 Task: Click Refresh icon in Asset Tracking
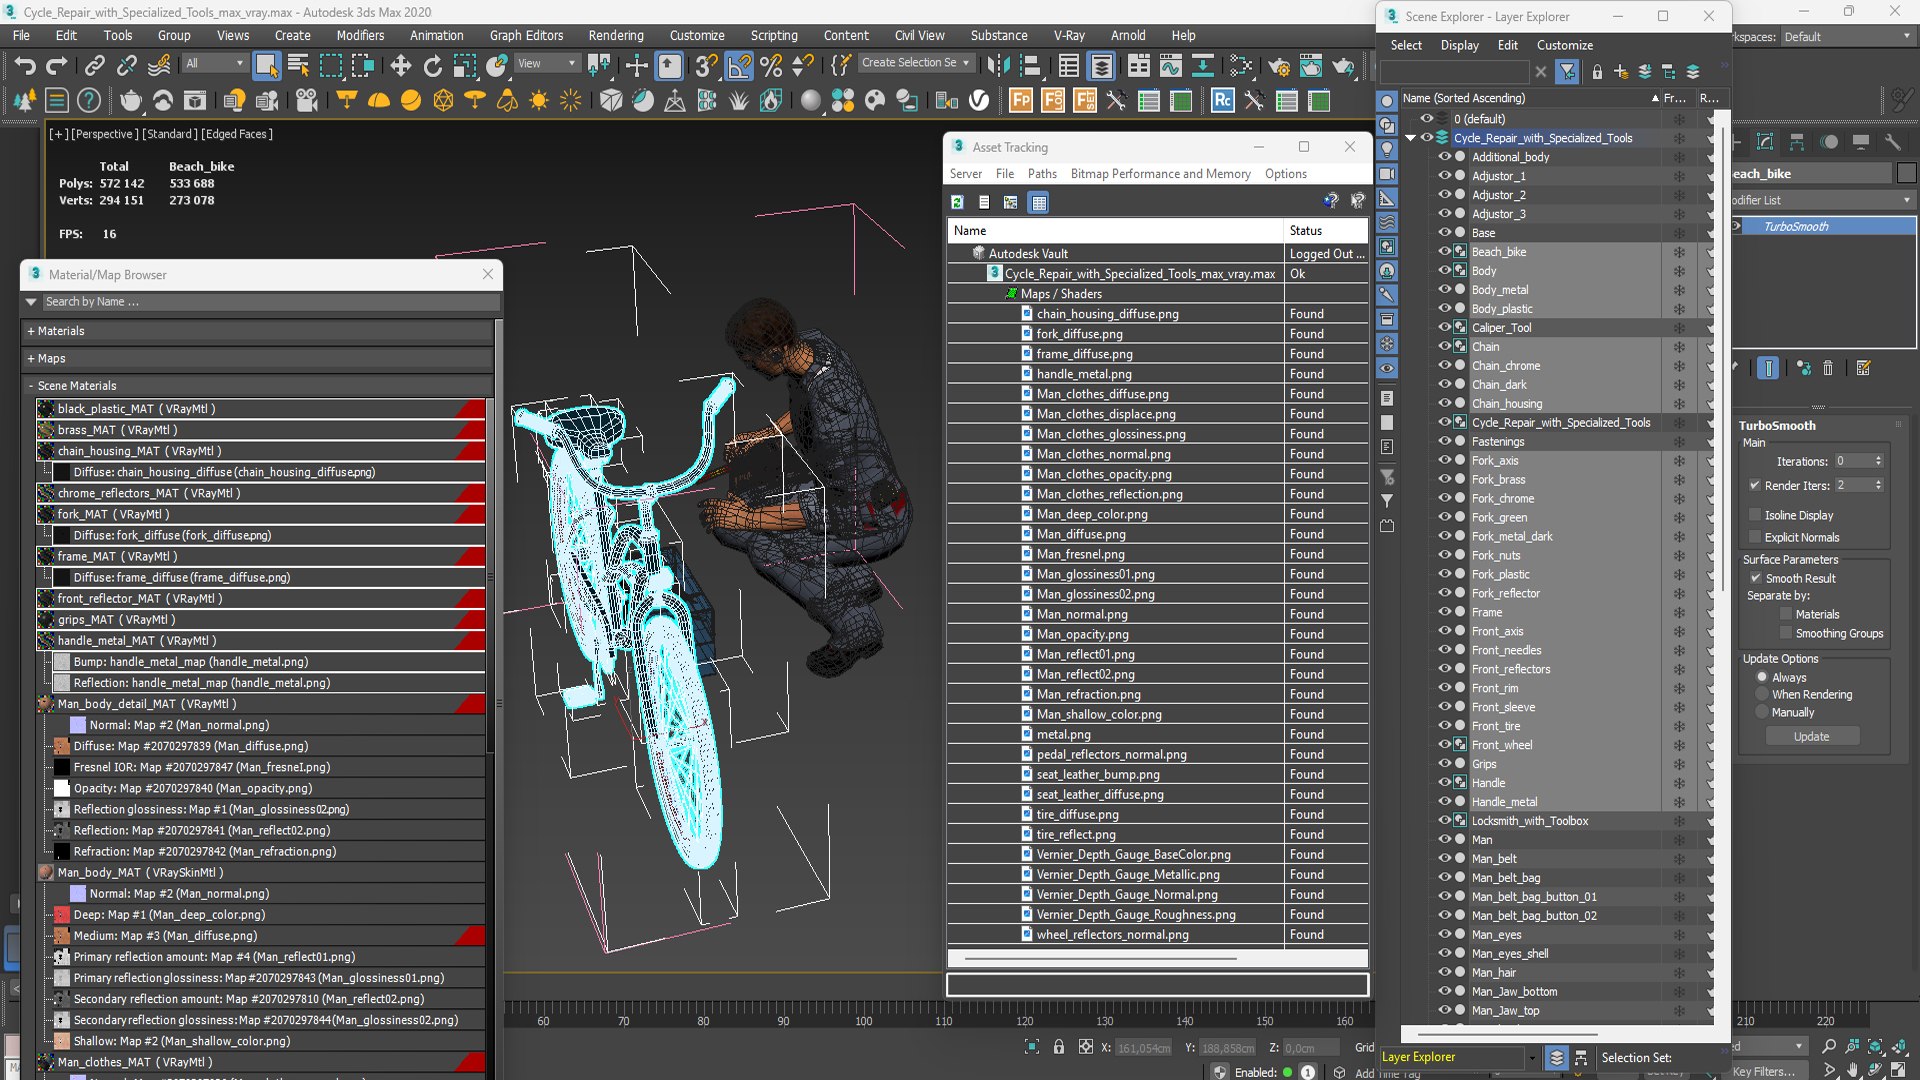(957, 202)
